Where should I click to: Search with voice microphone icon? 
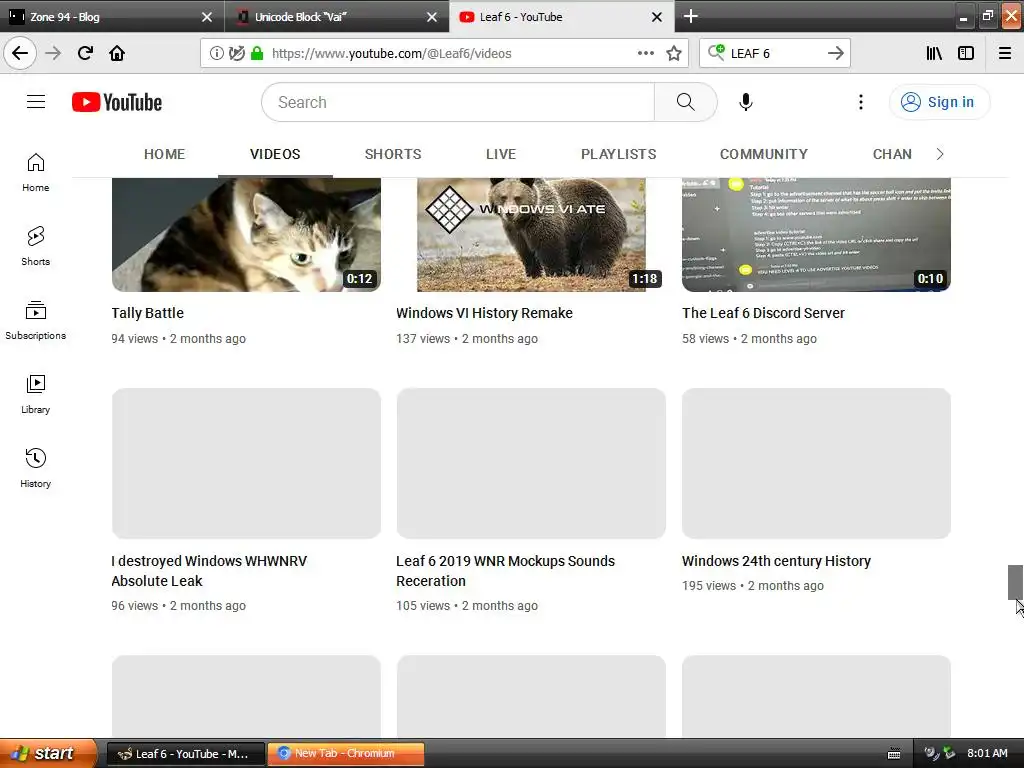click(746, 102)
